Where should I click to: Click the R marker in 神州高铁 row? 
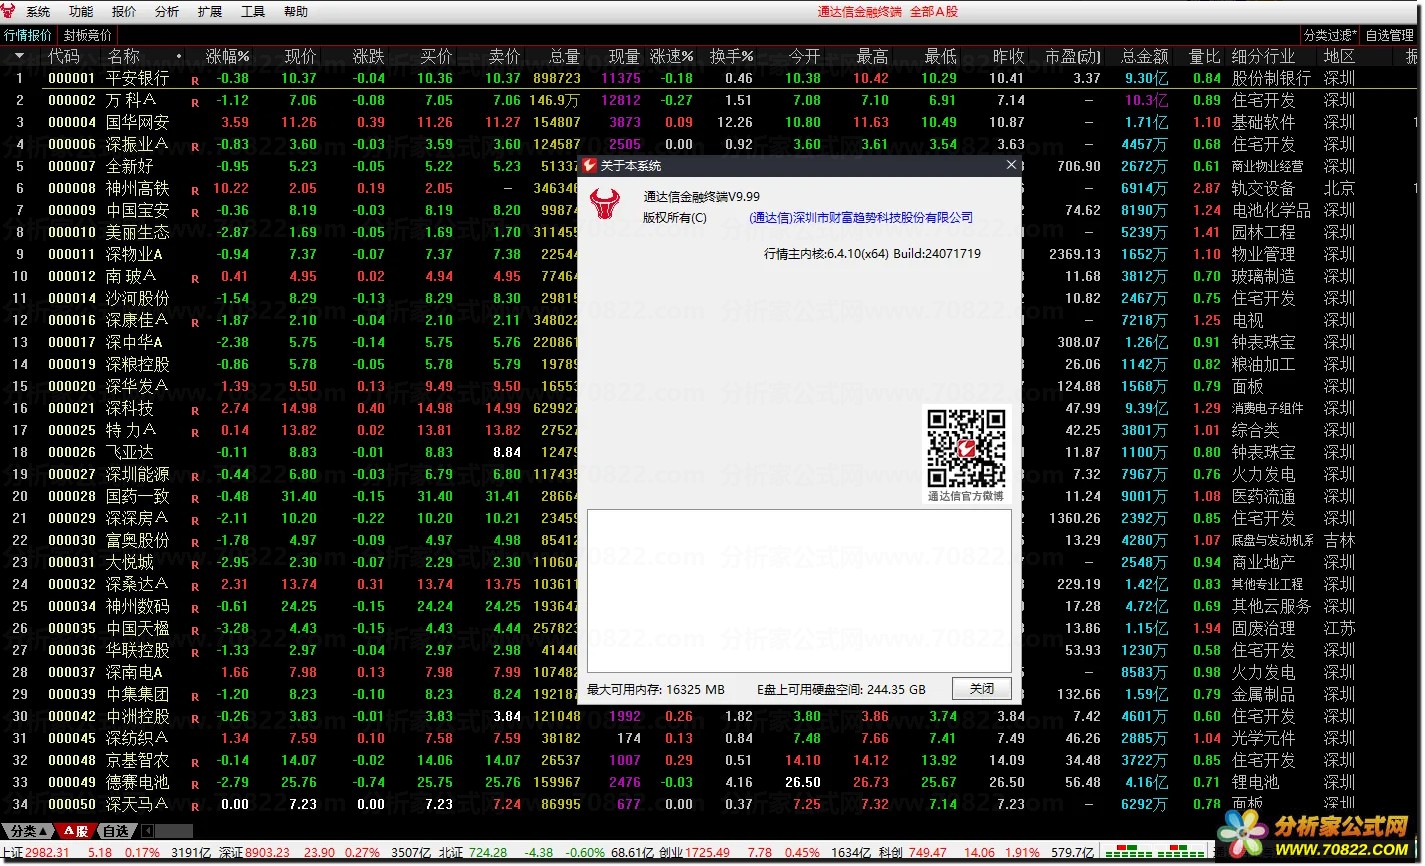[x=195, y=189]
